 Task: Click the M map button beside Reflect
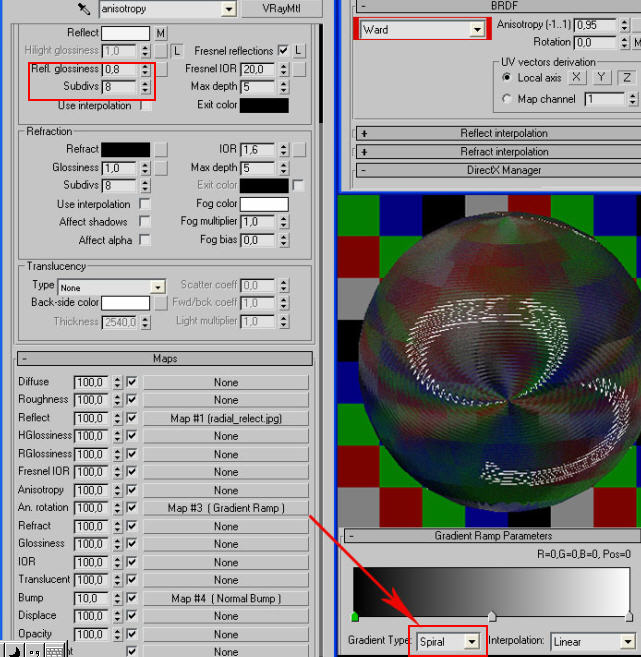[x=161, y=33]
